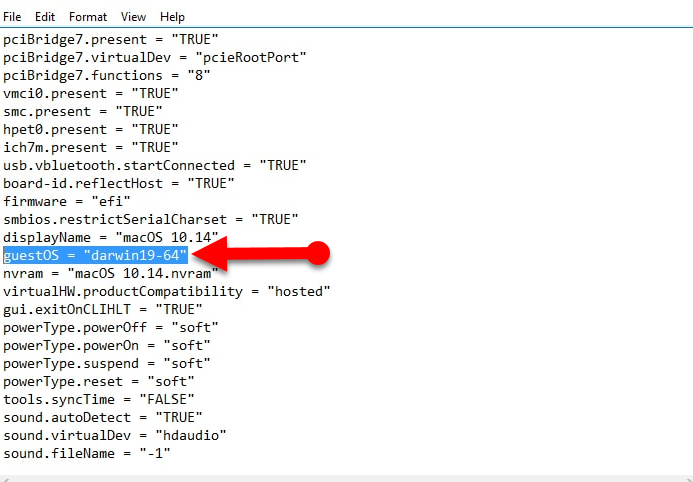693x482 pixels.
Task: Open the Edit menu
Action: point(45,17)
